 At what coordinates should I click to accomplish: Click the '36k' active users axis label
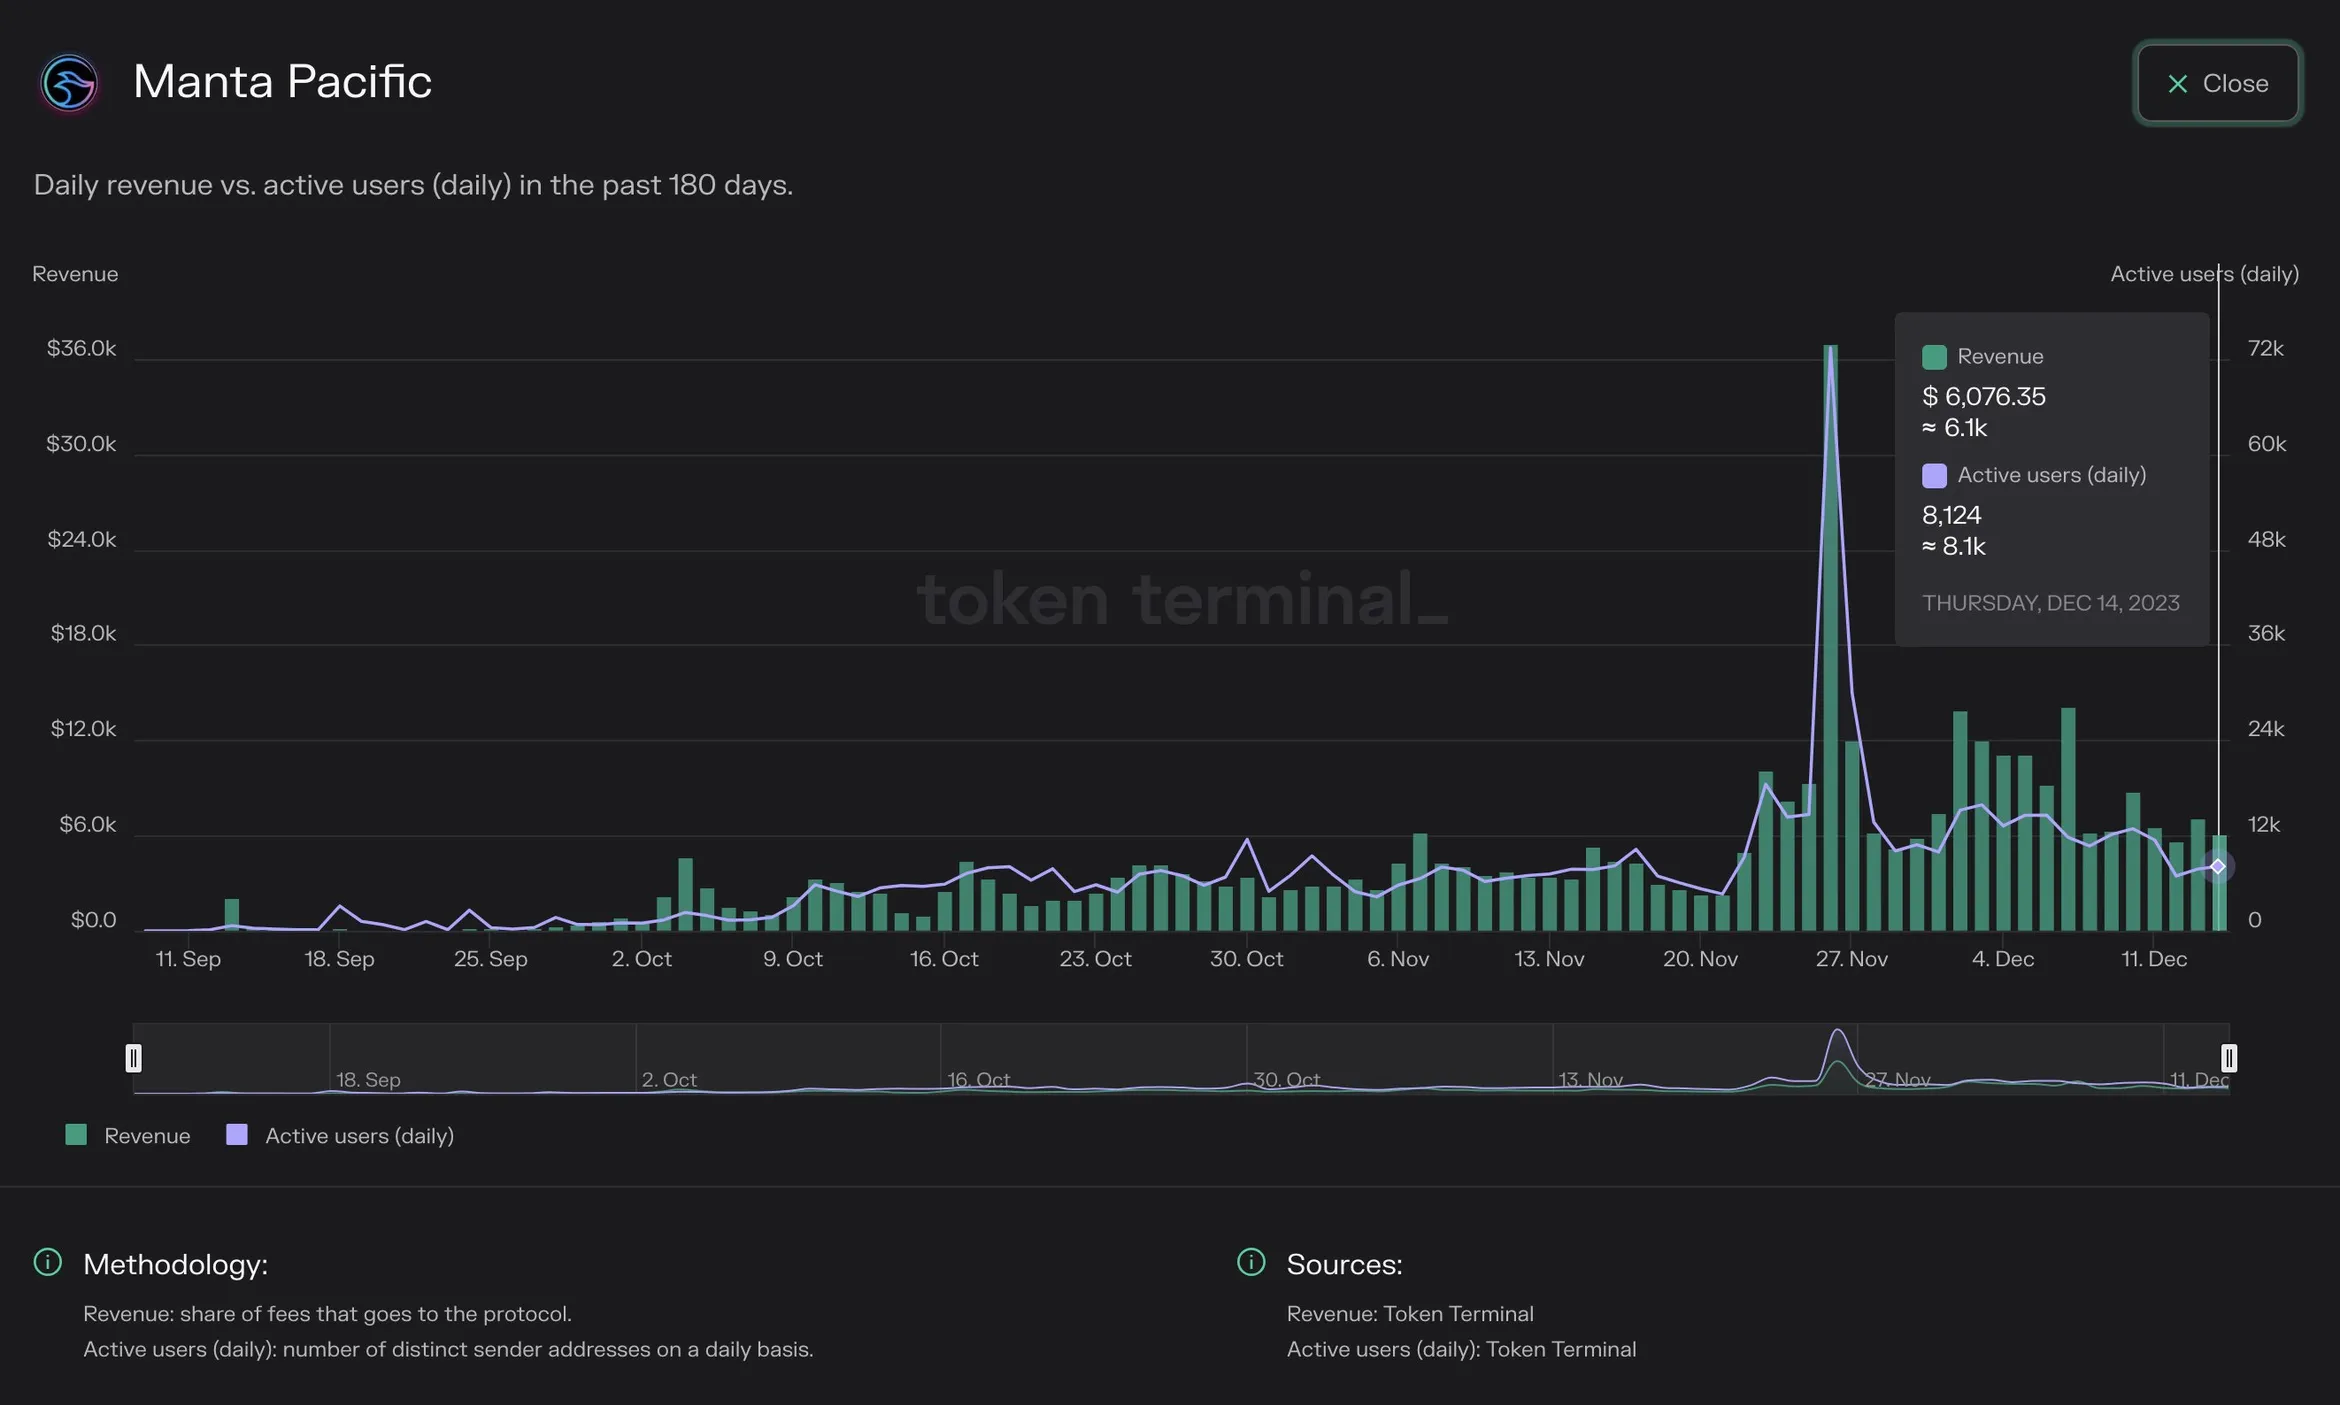click(x=2266, y=633)
